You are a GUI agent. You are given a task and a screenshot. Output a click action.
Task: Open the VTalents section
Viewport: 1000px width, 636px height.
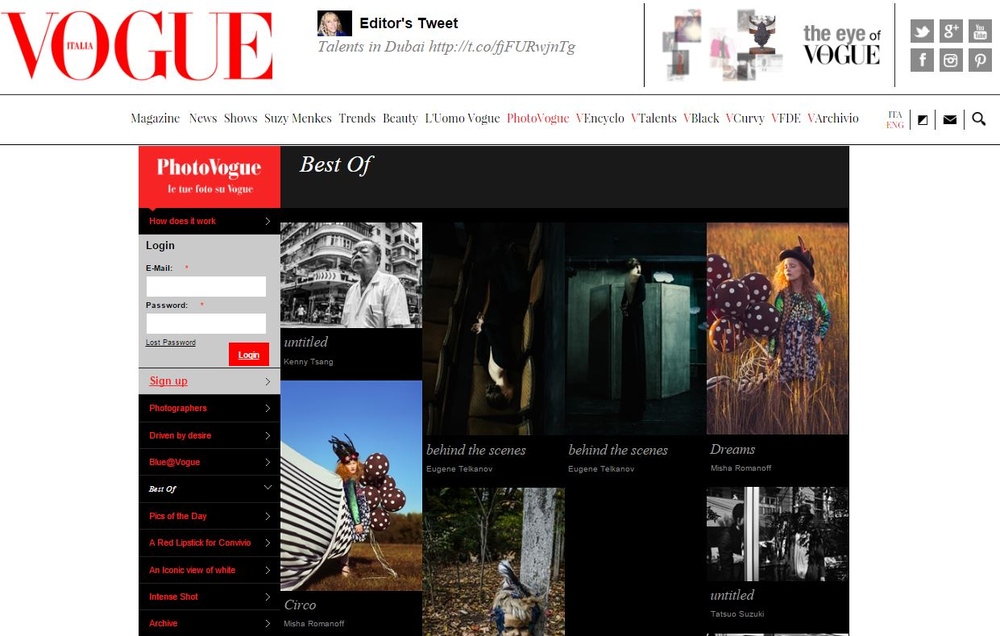[654, 118]
